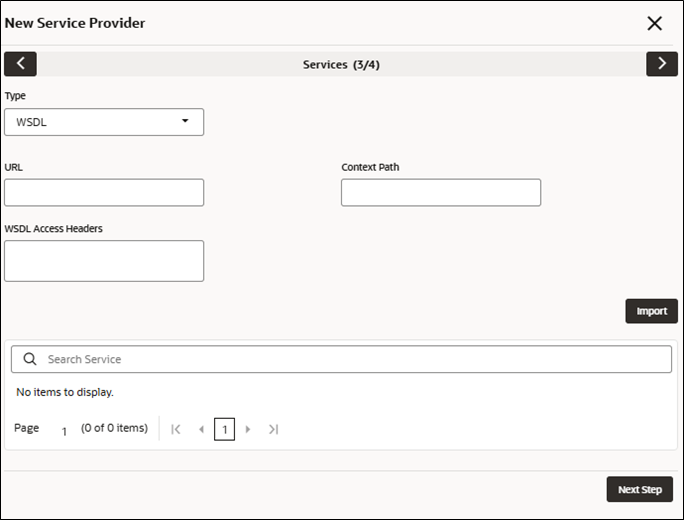684x520 pixels.
Task: Go to previous page arrow
Action: coord(202,429)
